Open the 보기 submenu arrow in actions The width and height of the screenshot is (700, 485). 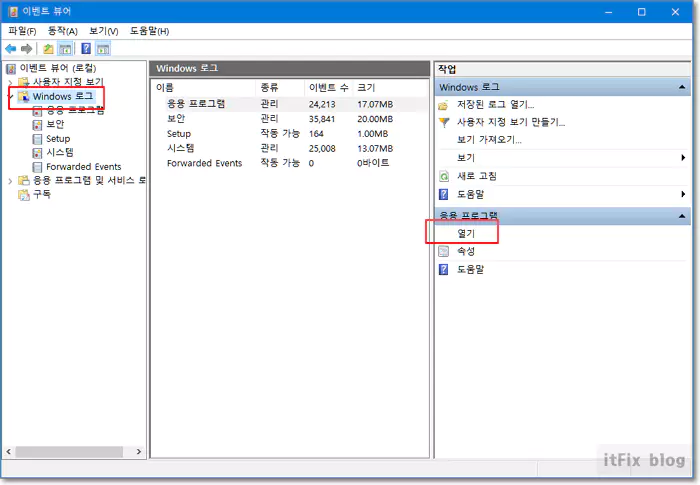683,157
